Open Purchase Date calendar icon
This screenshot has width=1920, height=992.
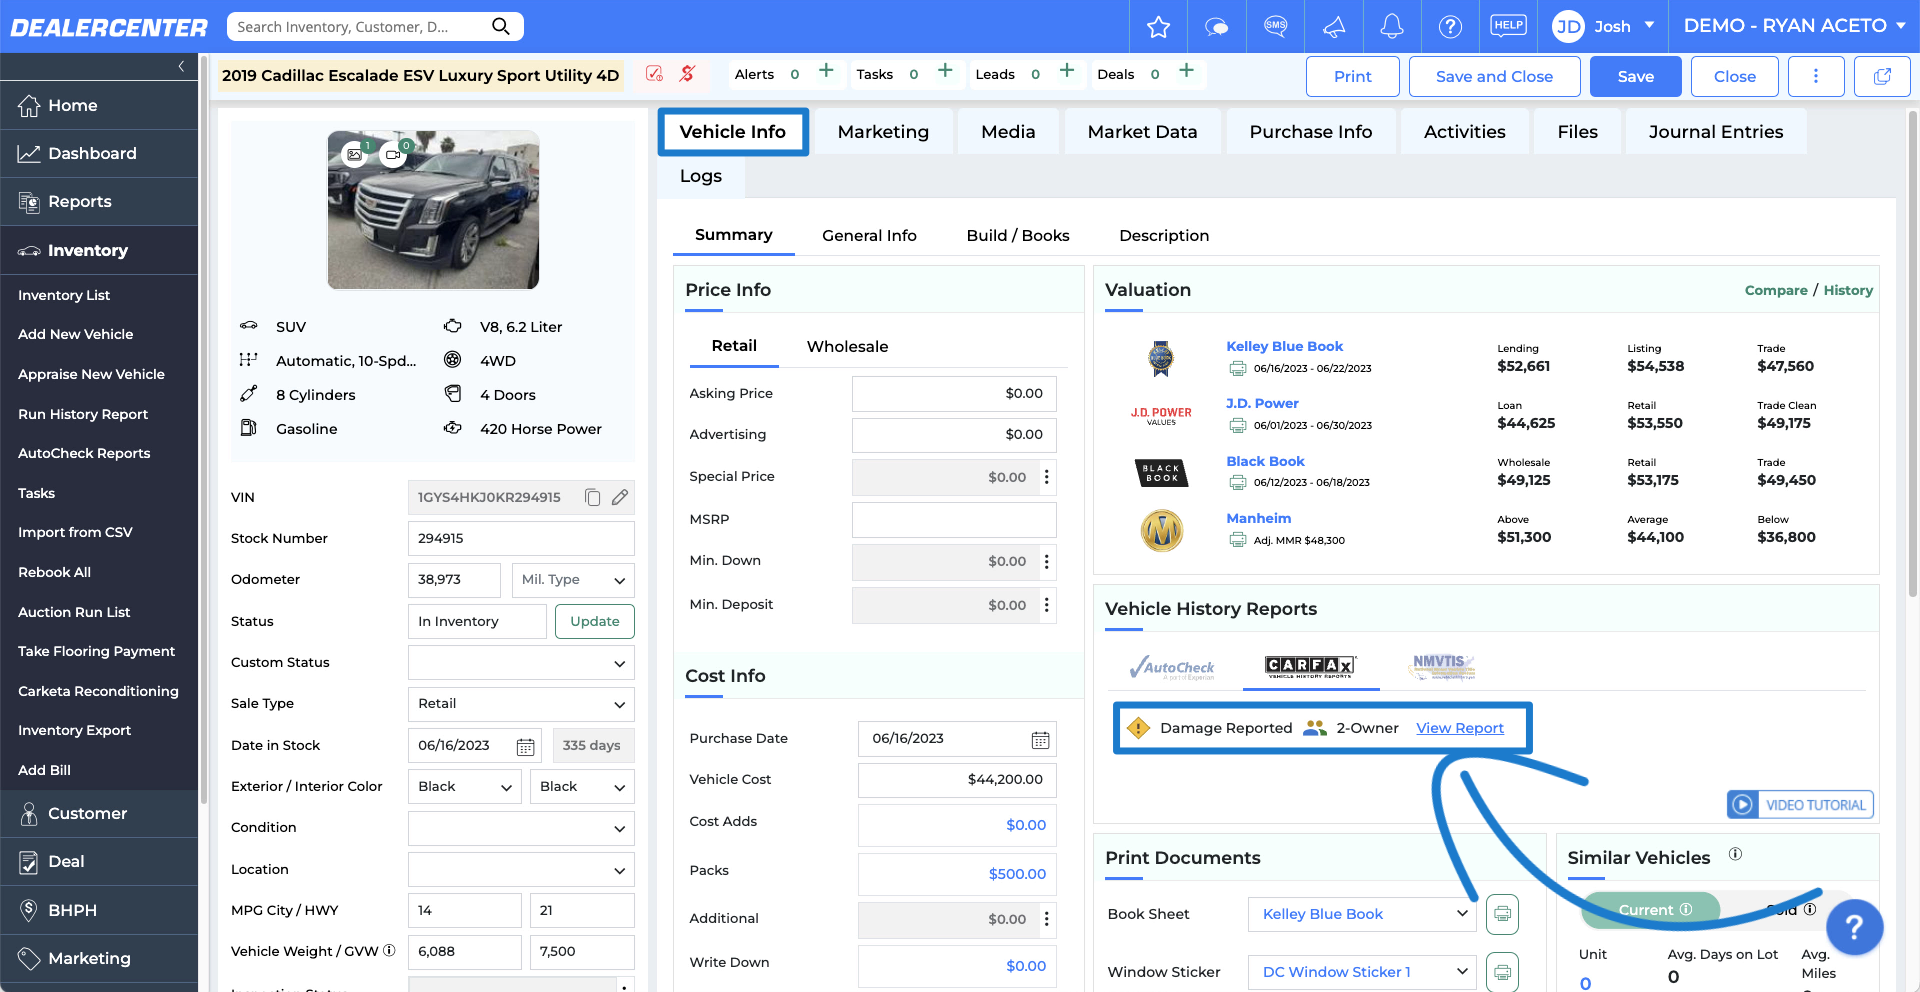pos(1040,739)
